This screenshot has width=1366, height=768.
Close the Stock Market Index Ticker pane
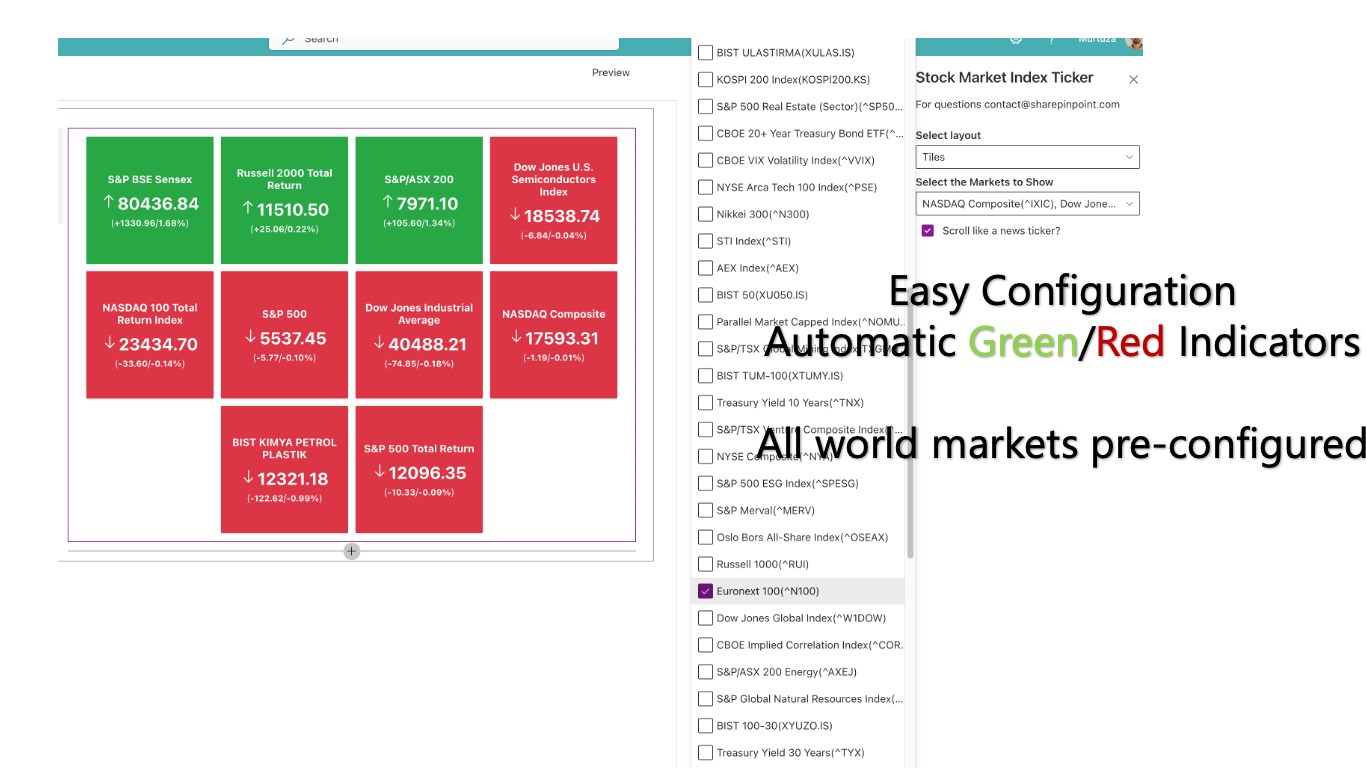click(1133, 79)
